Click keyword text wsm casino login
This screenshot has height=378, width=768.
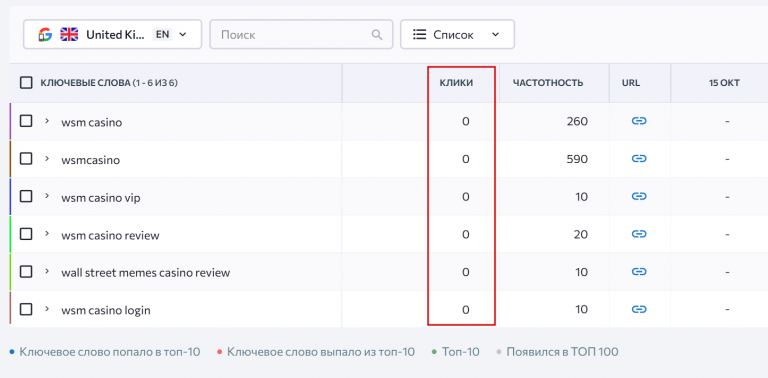pyautogui.click(x=106, y=310)
